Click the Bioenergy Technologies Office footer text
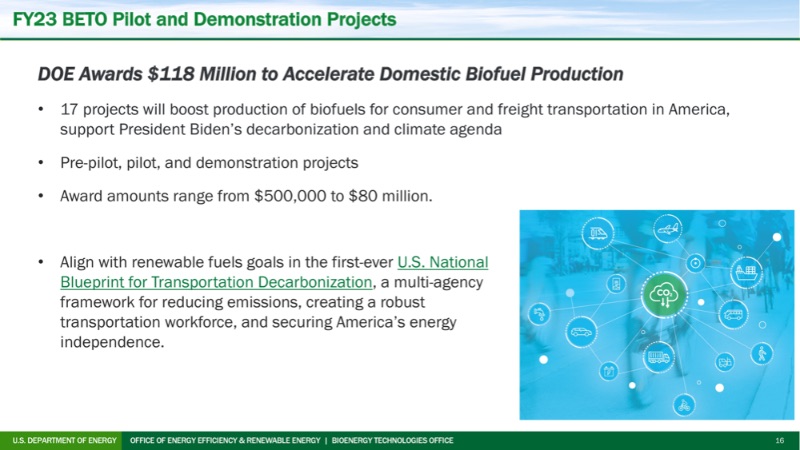The height and width of the screenshot is (450, 800). point(392,441)
